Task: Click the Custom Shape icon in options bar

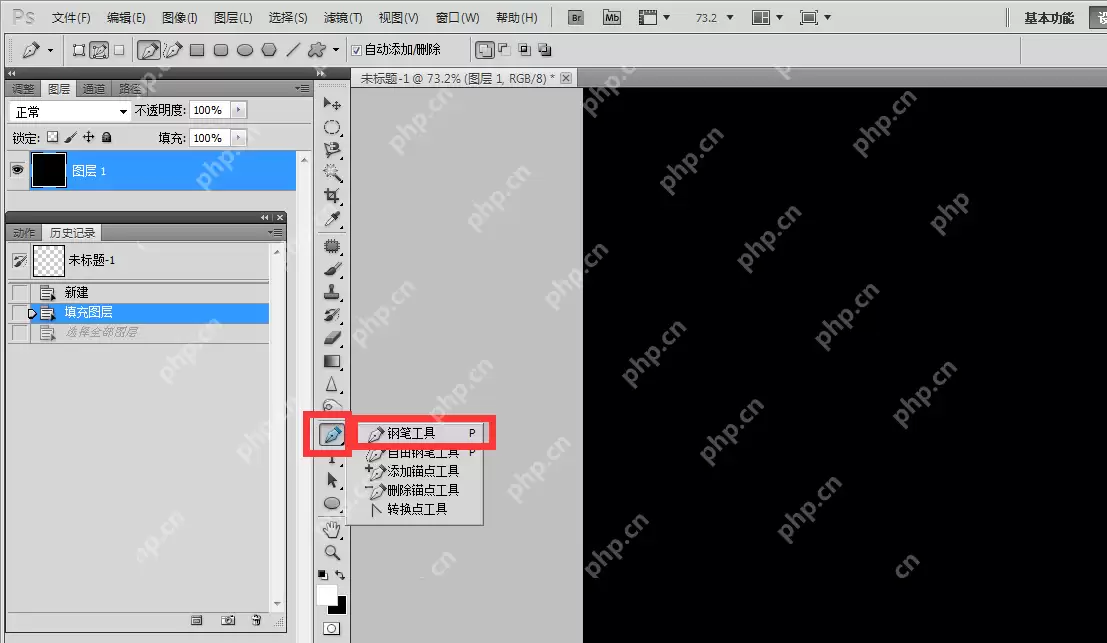Action: click(317, 49)
